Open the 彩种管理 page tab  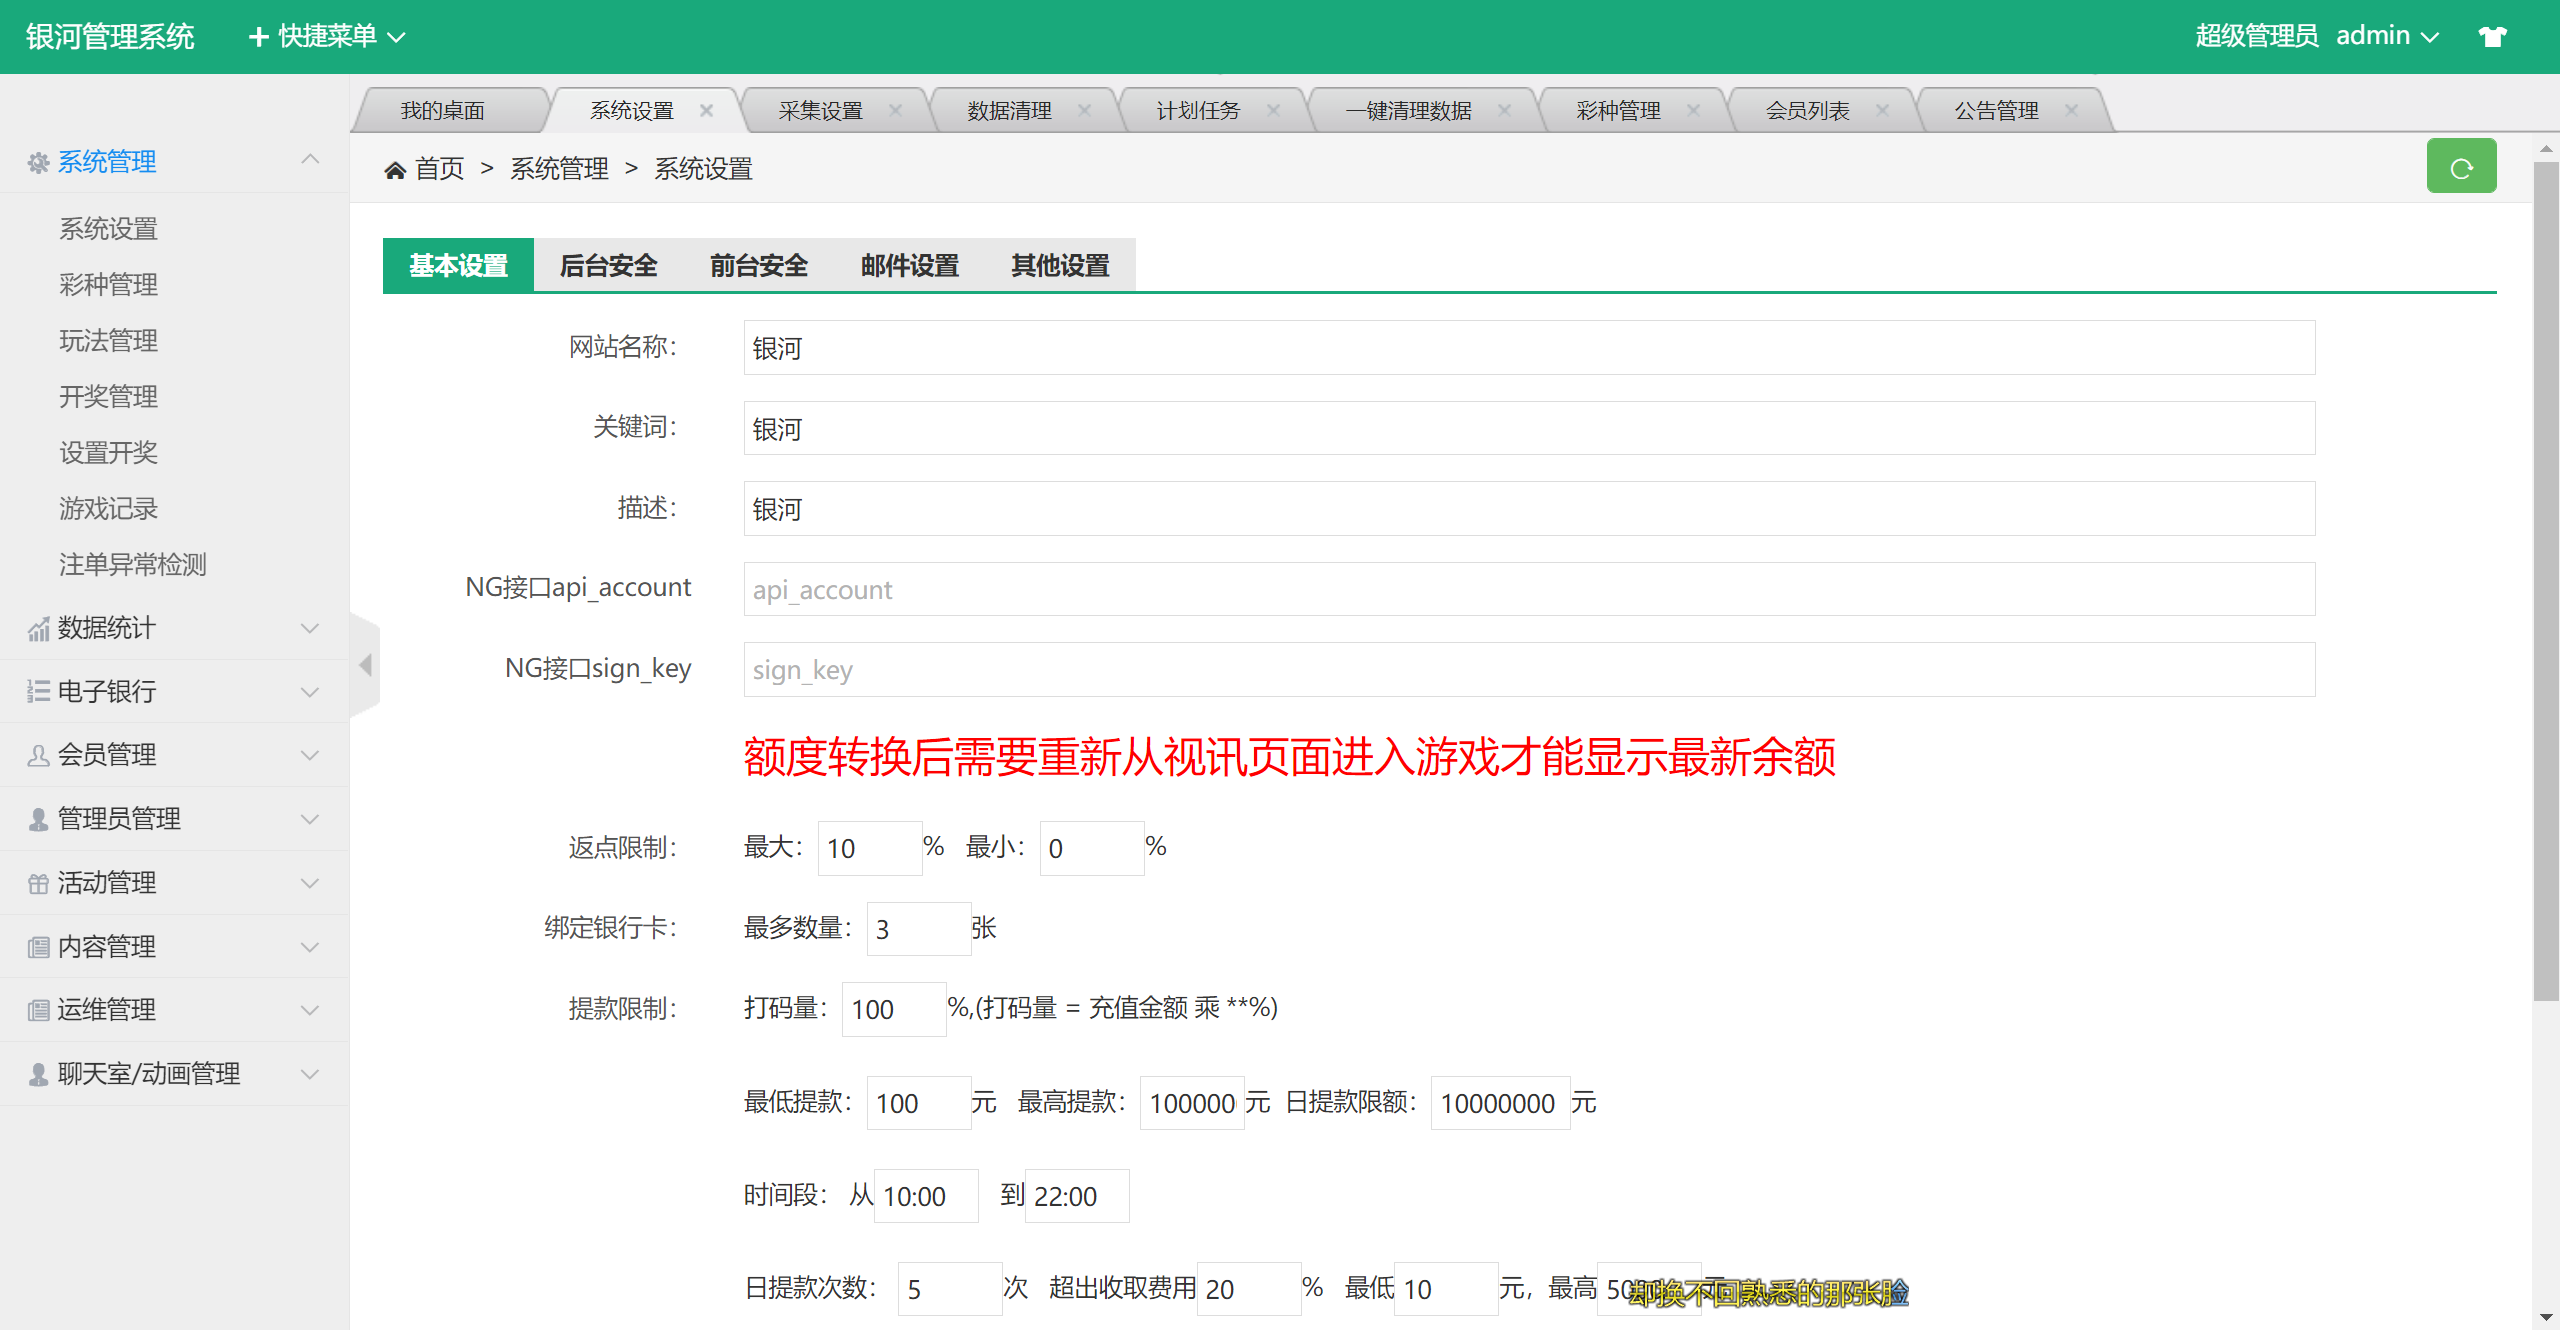pyautogui.click(x=1617, y=110)
